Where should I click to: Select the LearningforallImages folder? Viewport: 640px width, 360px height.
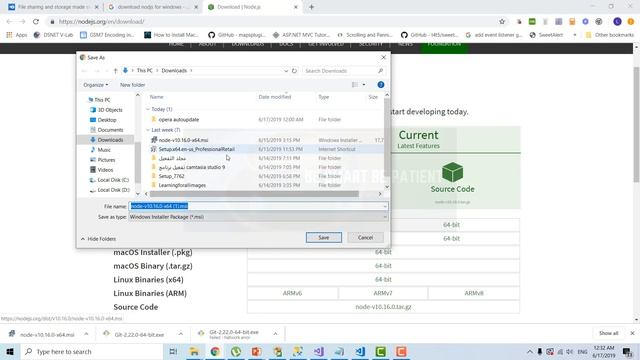[x=182, y=185]
